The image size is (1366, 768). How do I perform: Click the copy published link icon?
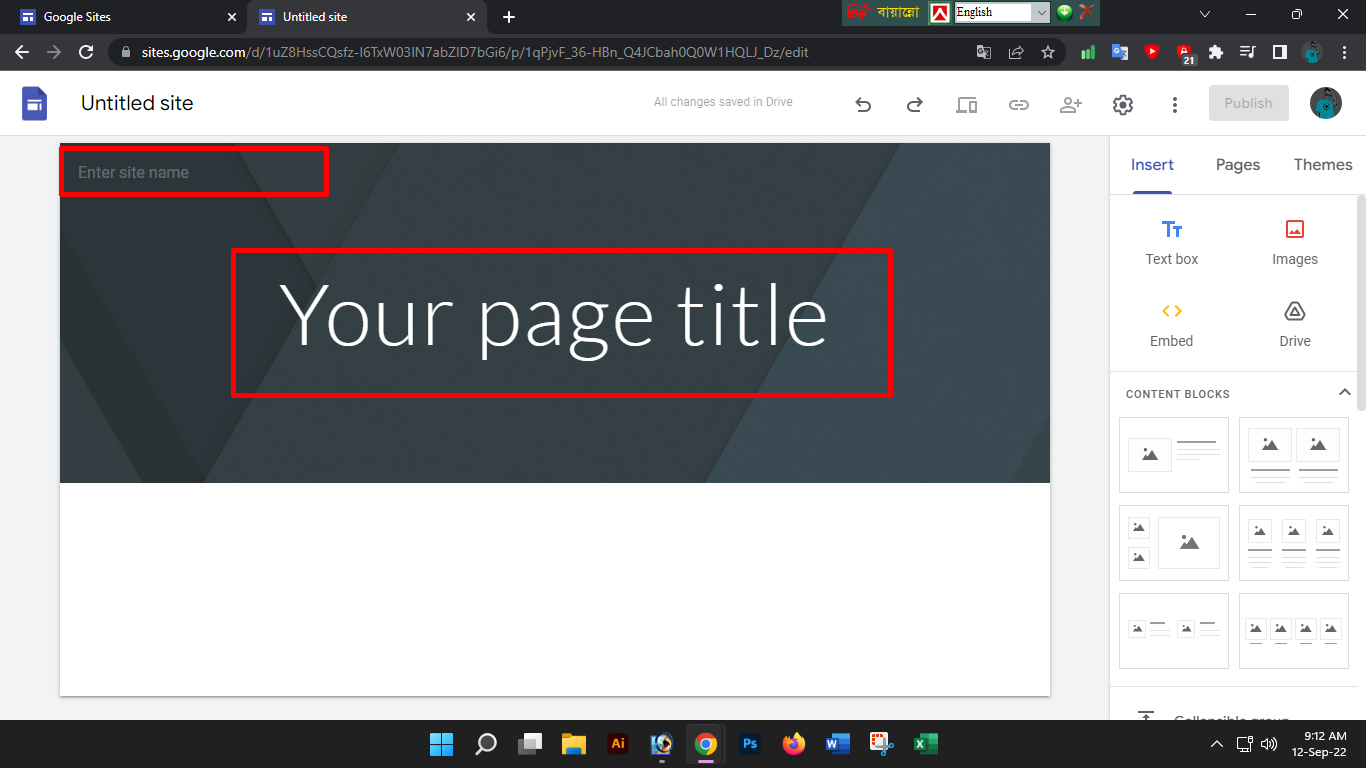click(1018, 104)
